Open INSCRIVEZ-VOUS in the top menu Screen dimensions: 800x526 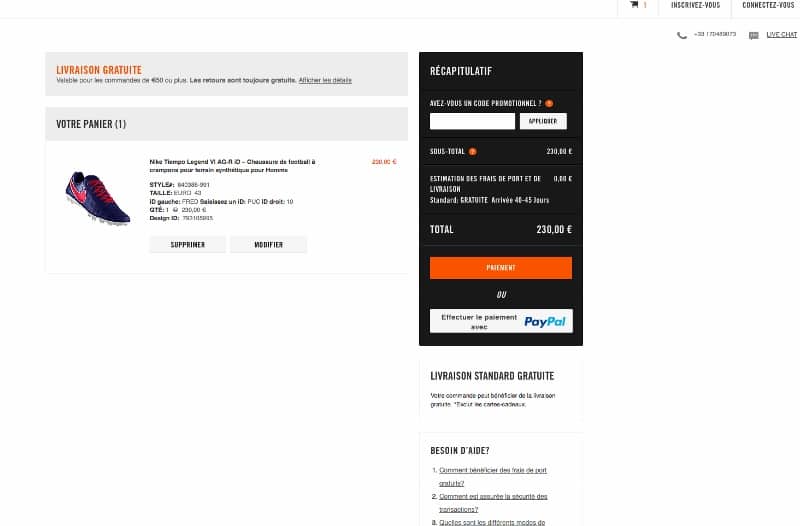pyautogui.click(x=695, y=5)
